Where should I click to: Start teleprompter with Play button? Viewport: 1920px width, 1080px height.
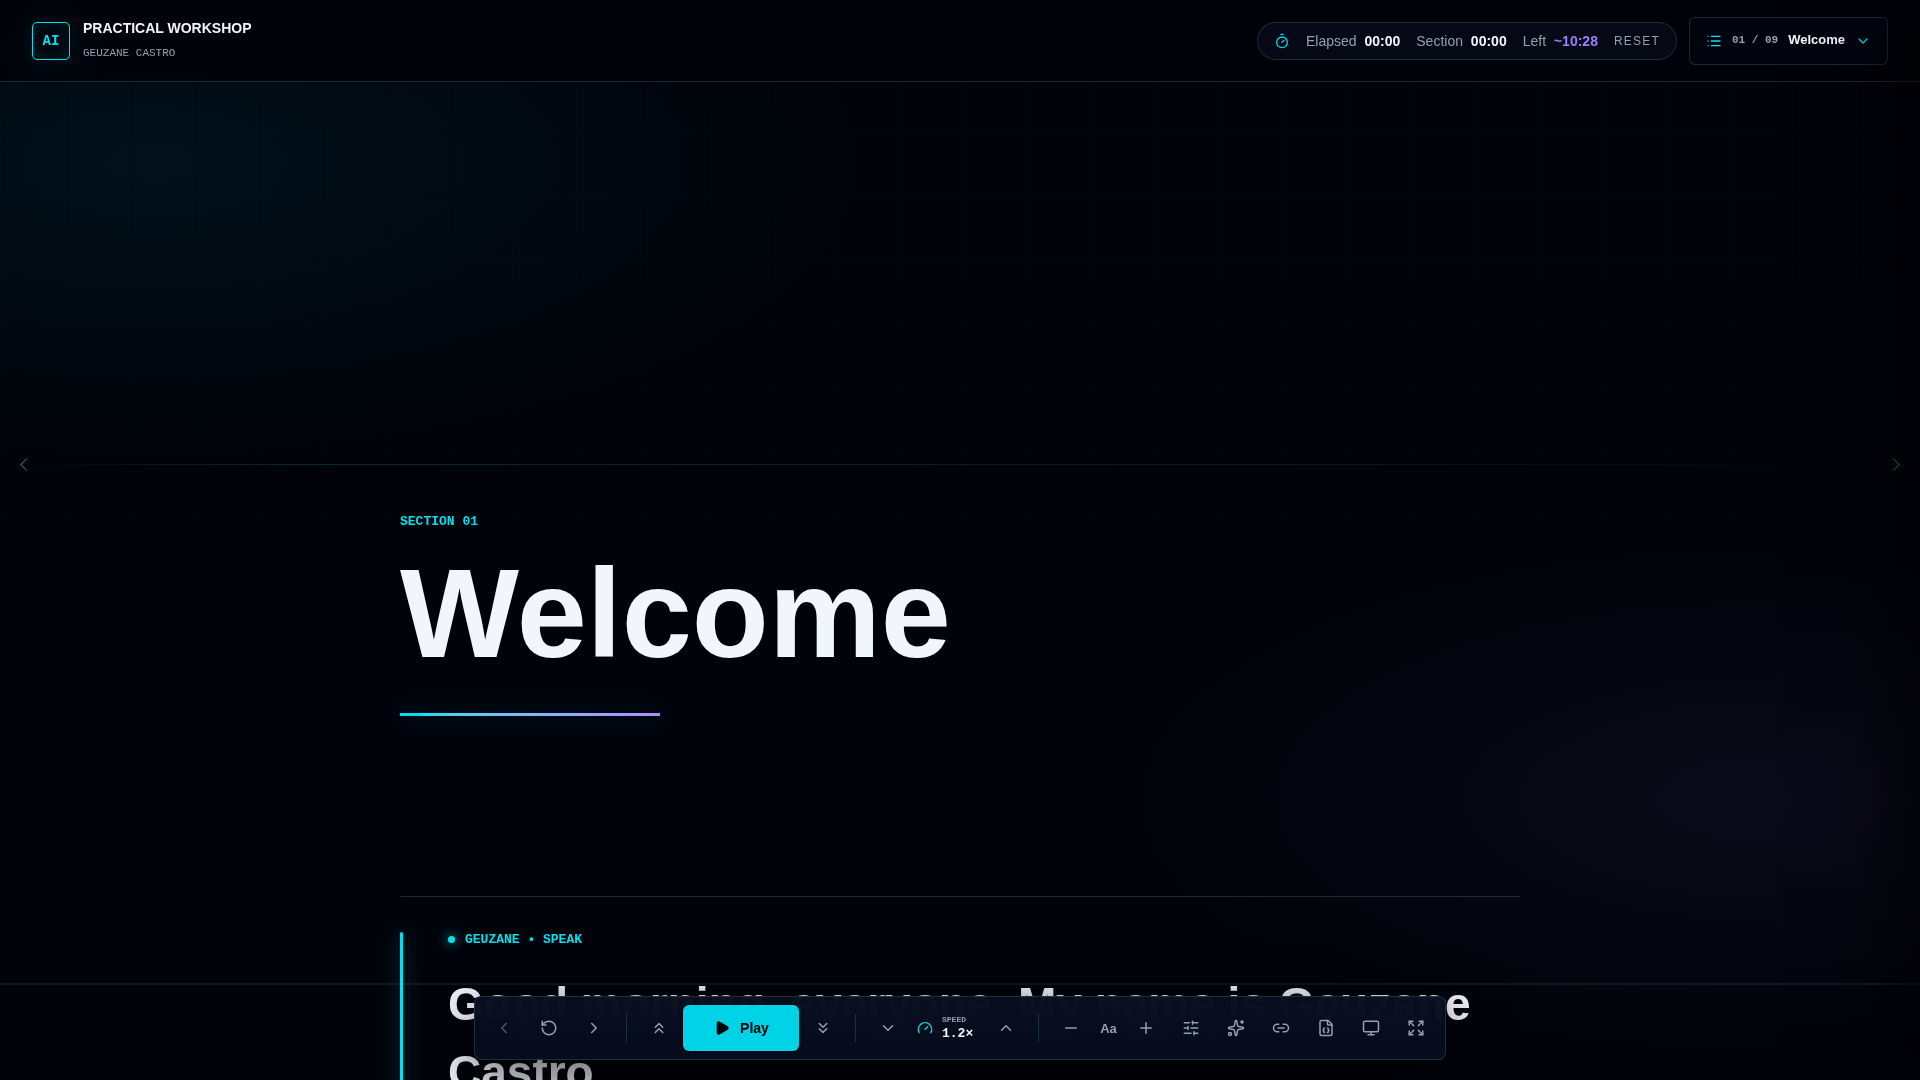pos(741,1028)
